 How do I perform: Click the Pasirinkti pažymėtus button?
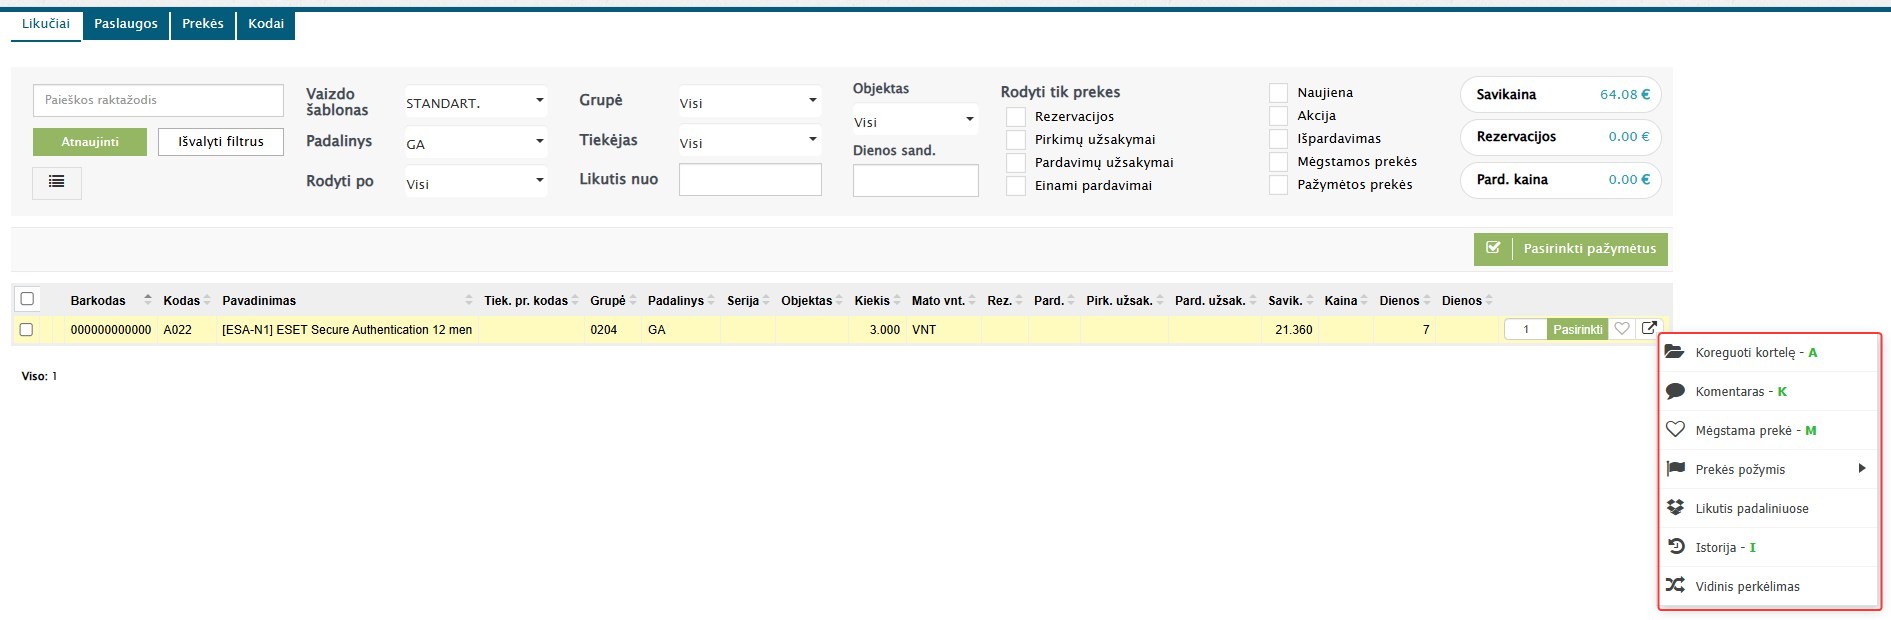(x=1571, y=249)
